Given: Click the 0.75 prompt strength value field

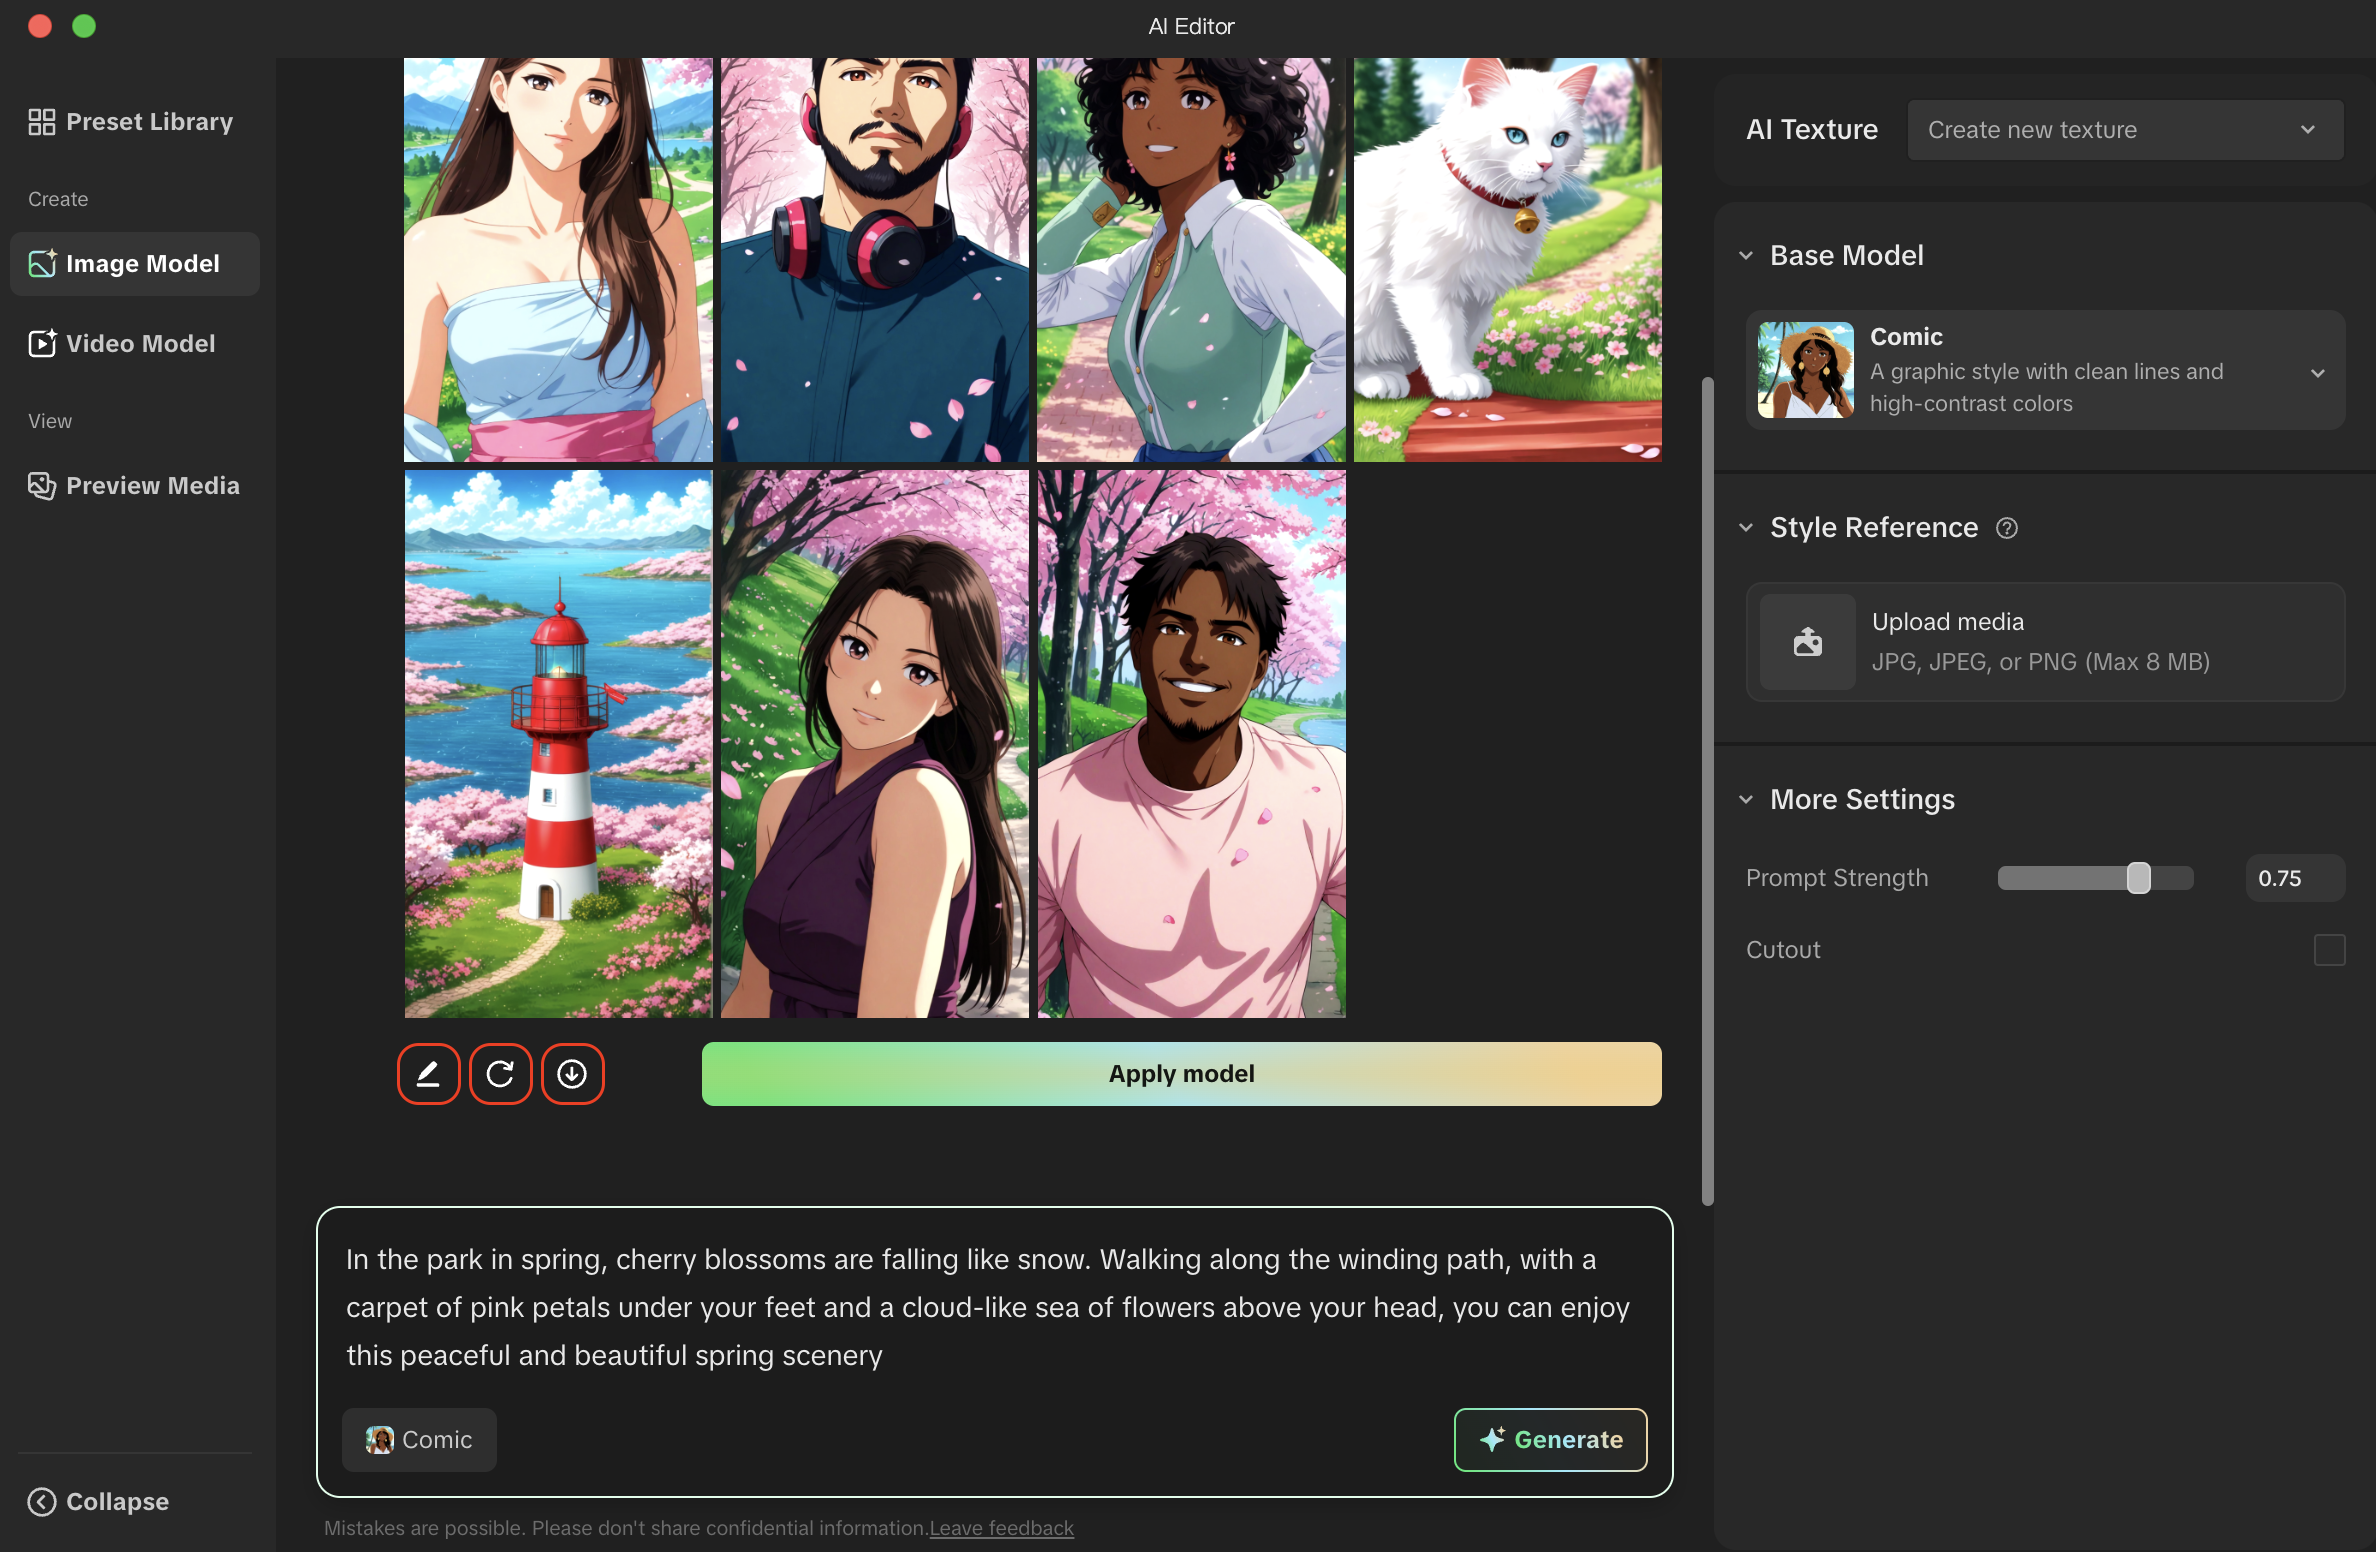Looking at the screenshot, I should [2295, 878].
